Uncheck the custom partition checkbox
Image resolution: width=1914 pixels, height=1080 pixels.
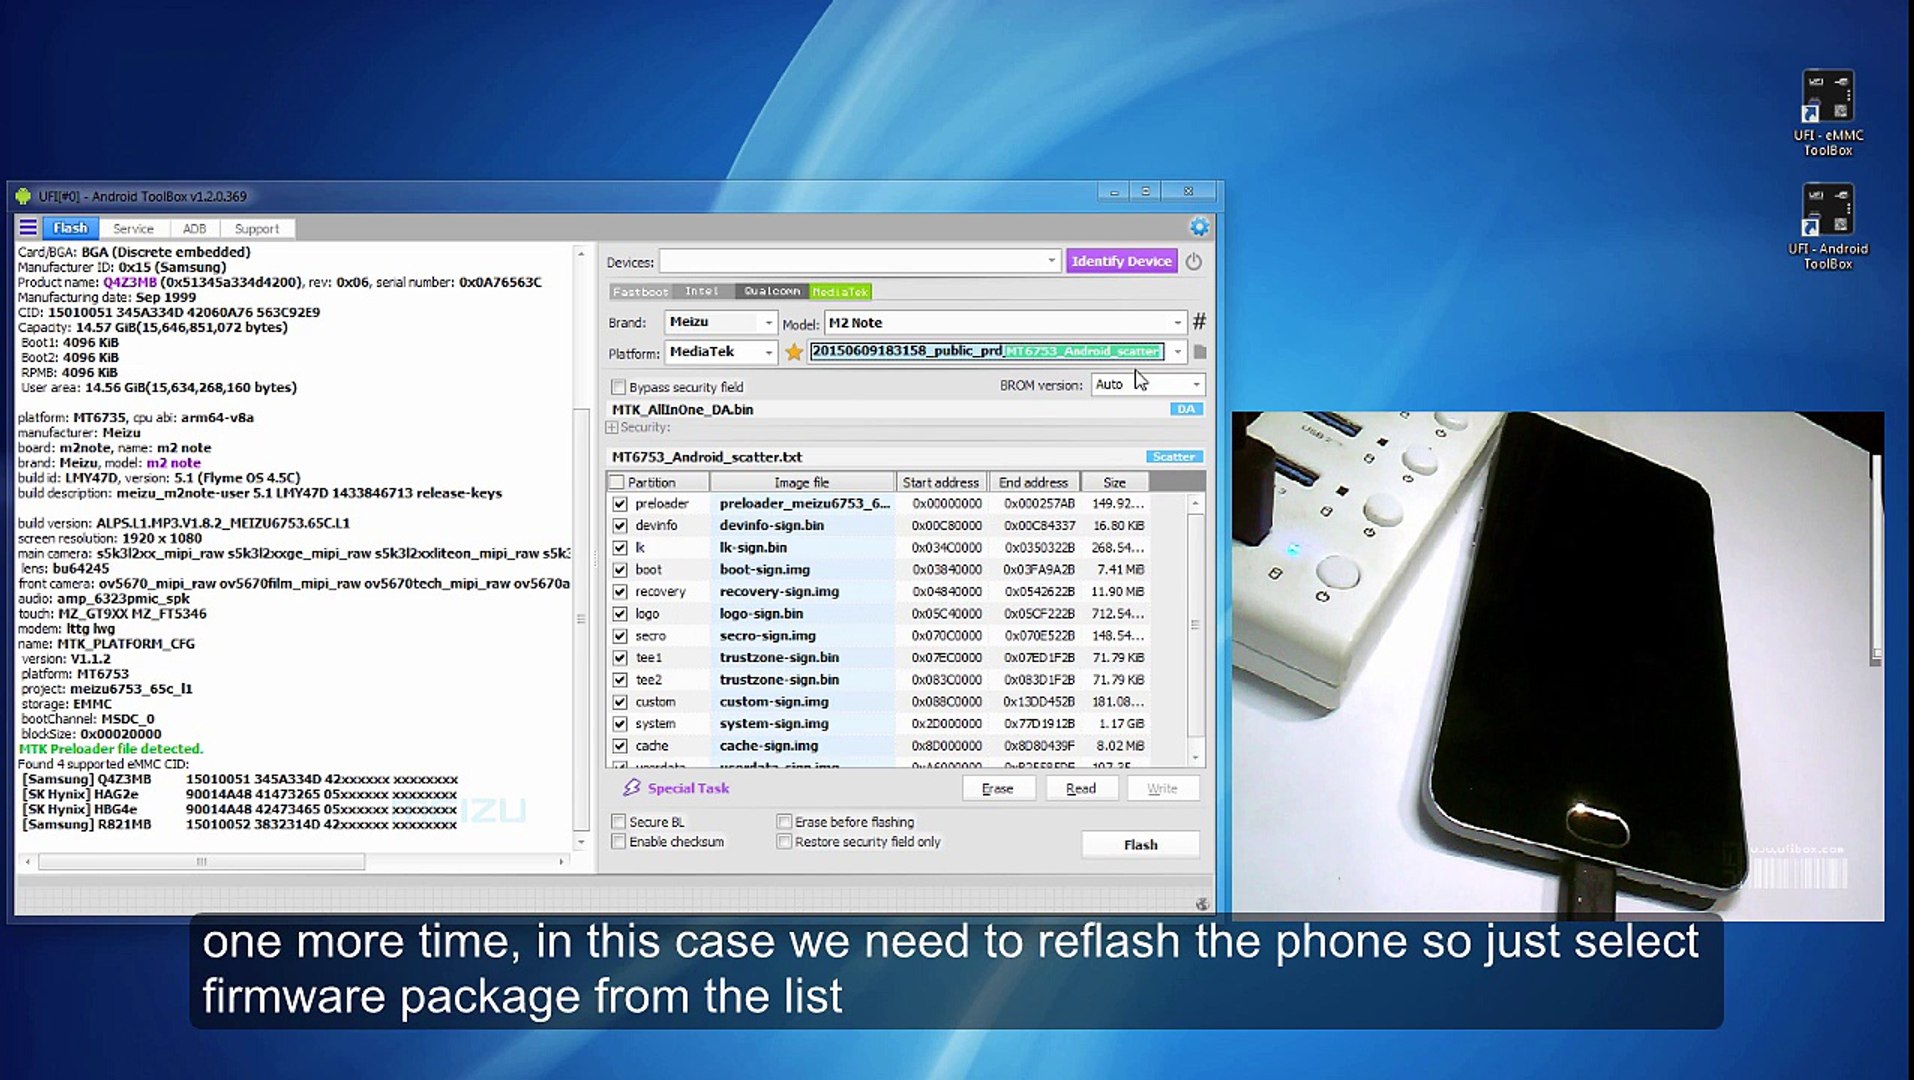(x=620, y=702)
